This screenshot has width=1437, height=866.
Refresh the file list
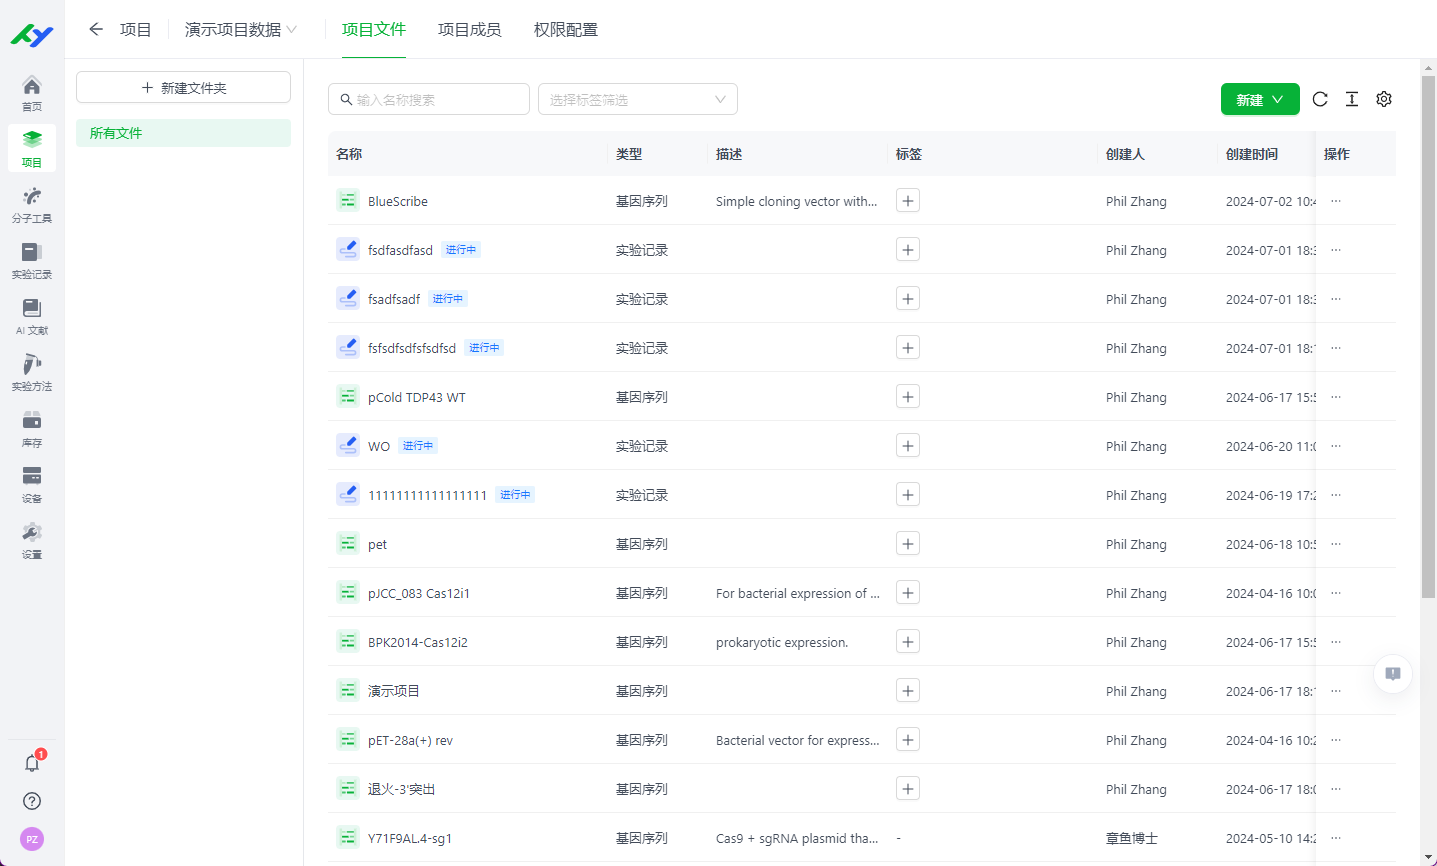point(1320,99)
